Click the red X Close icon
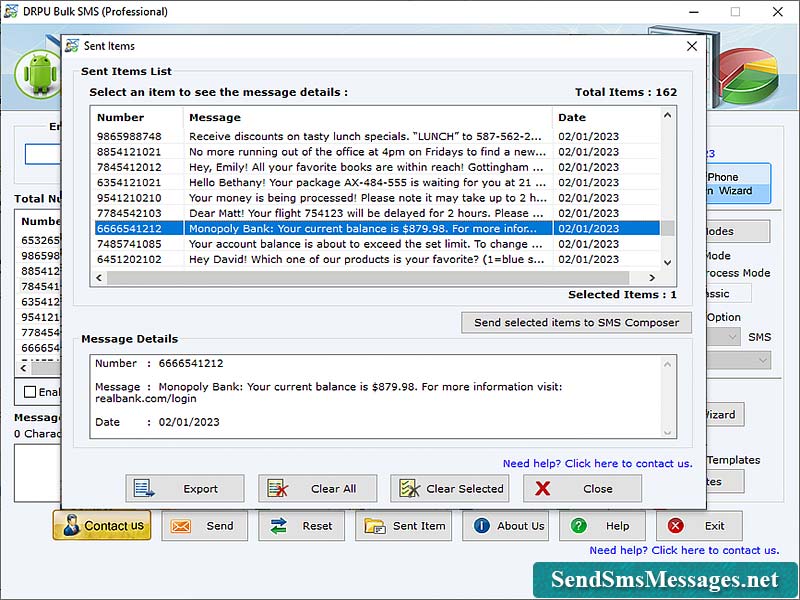 [x=543, y=488]
